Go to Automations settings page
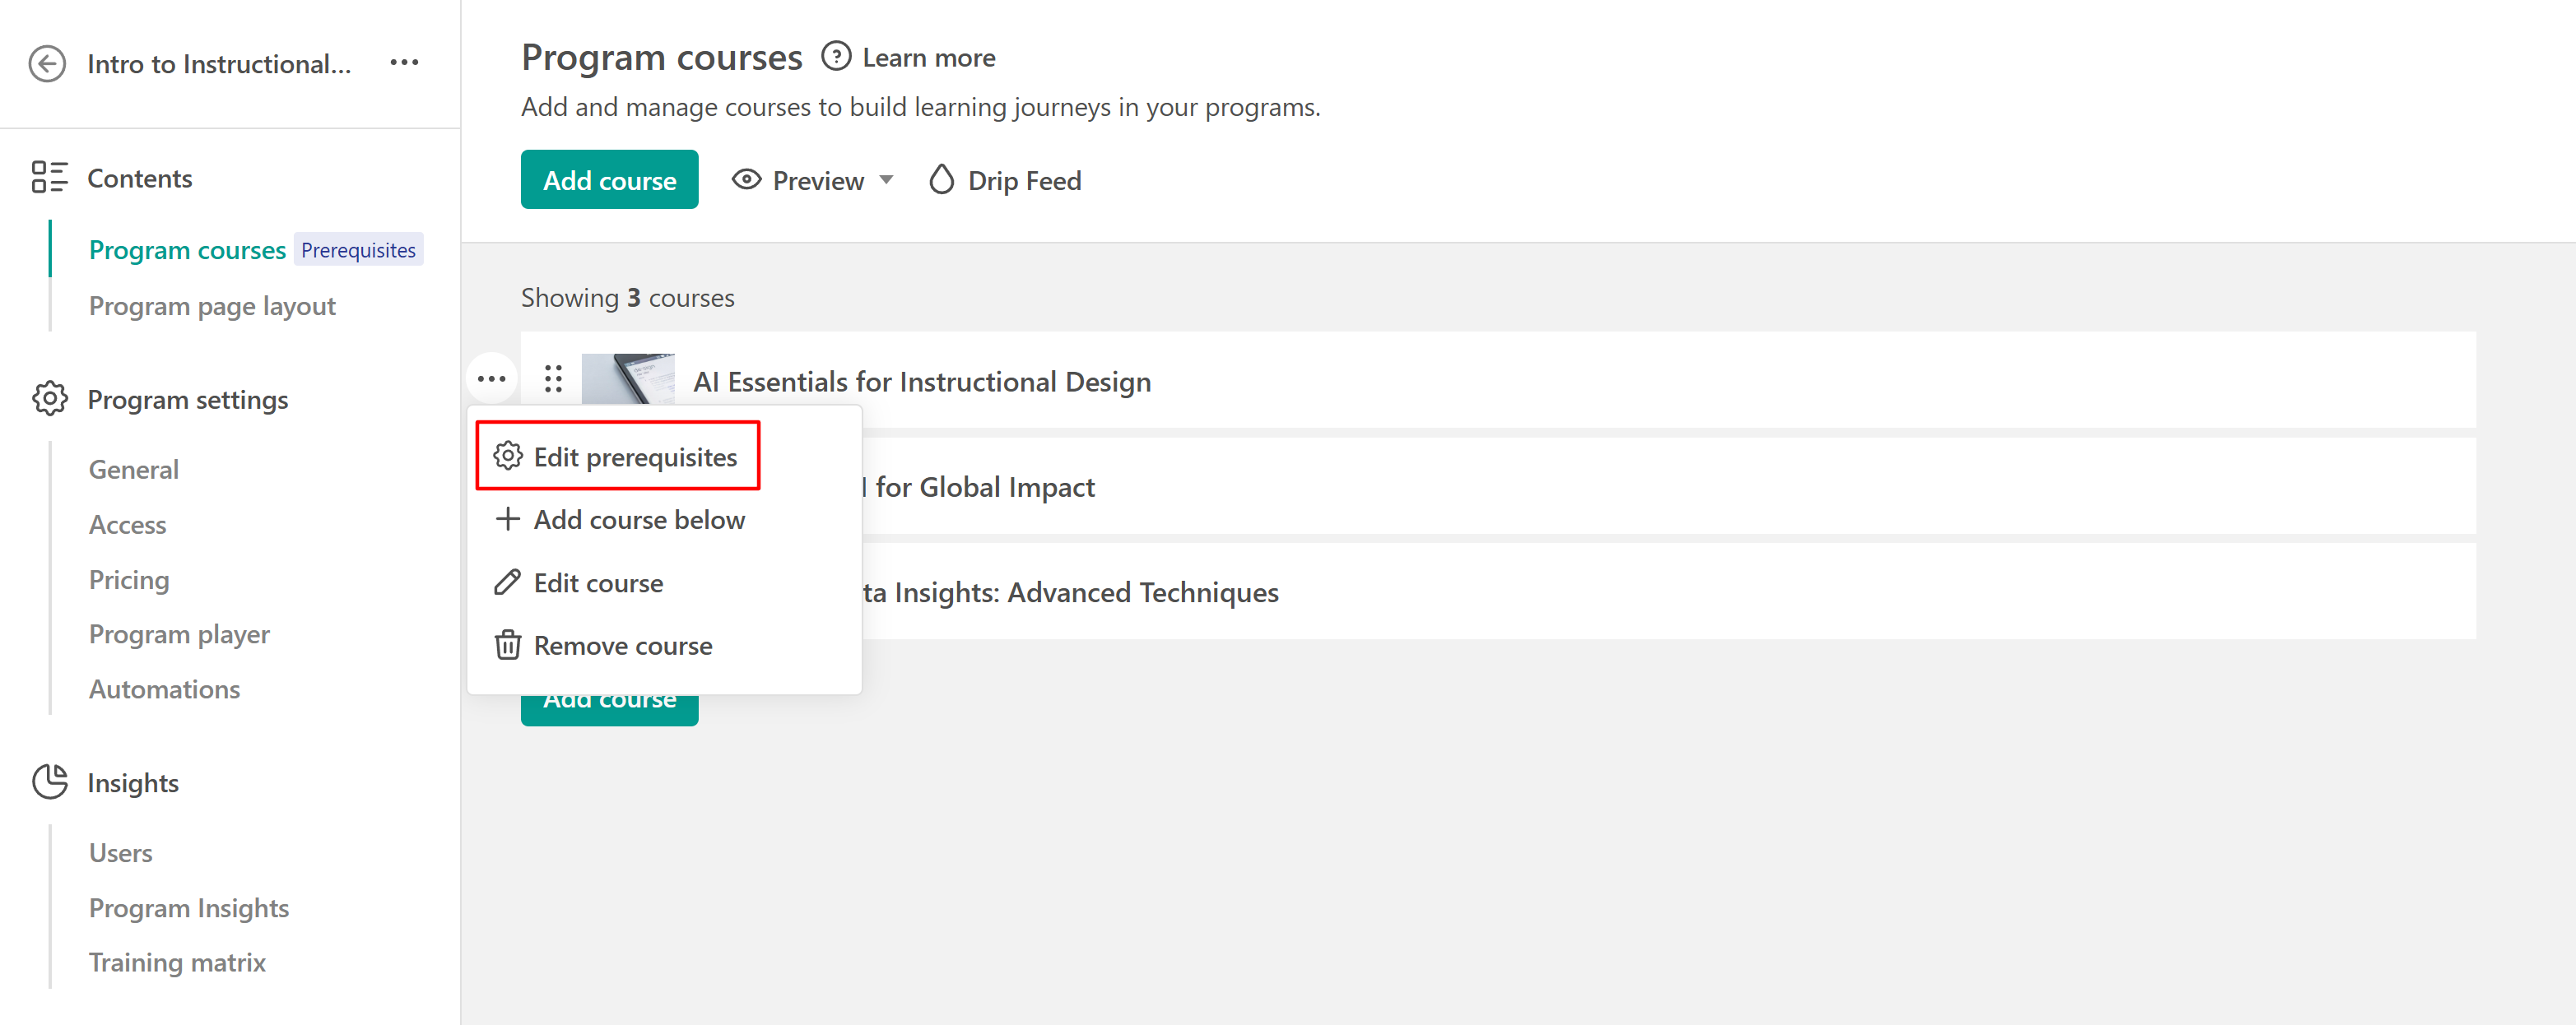This screenshot has width=2576, height=1025. pos(164,689)
